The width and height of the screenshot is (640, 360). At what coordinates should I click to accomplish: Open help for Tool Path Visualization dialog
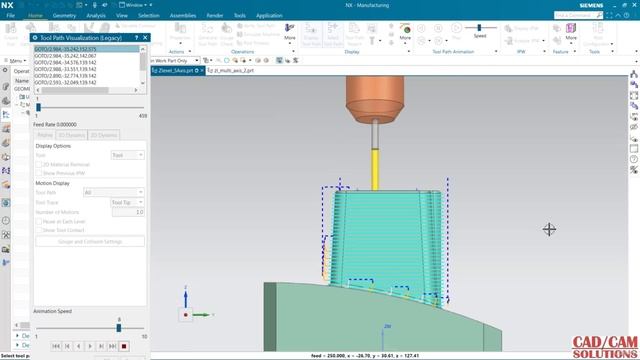point(136,38)
